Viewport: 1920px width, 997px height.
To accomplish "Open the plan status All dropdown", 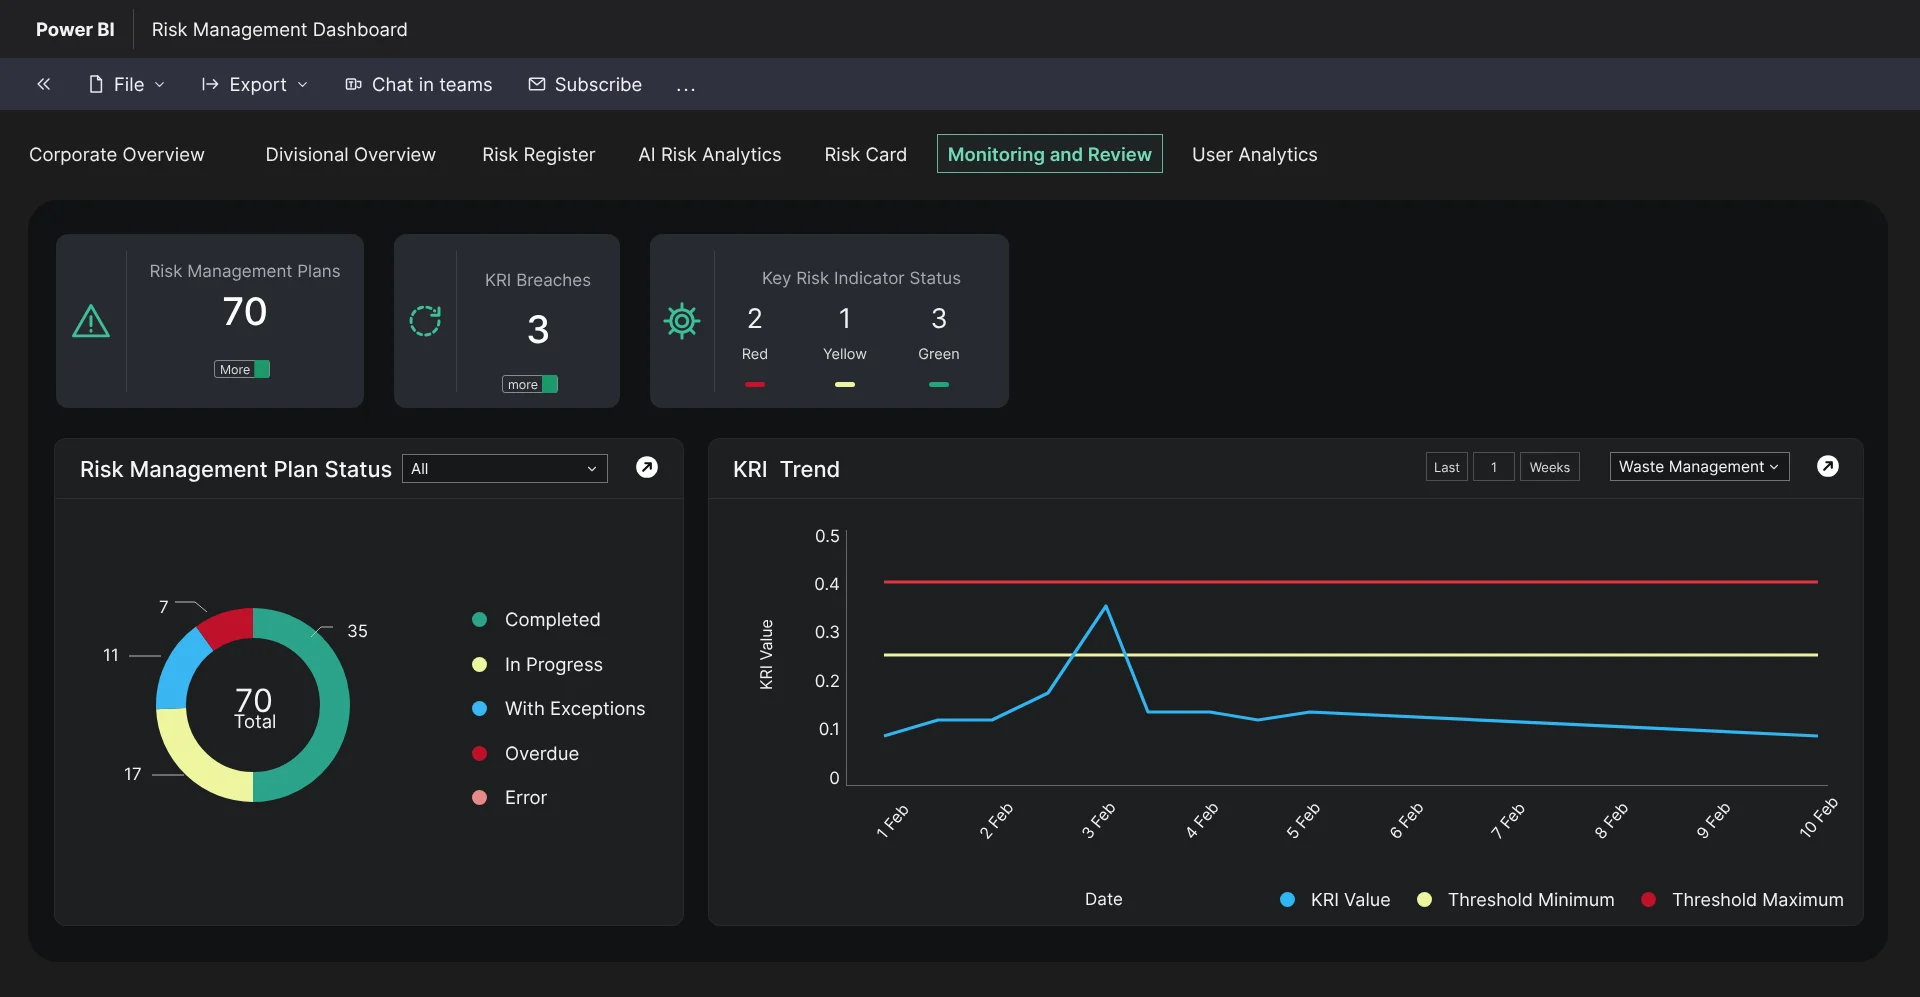I will pyautogui.click(x=505, y=468).
